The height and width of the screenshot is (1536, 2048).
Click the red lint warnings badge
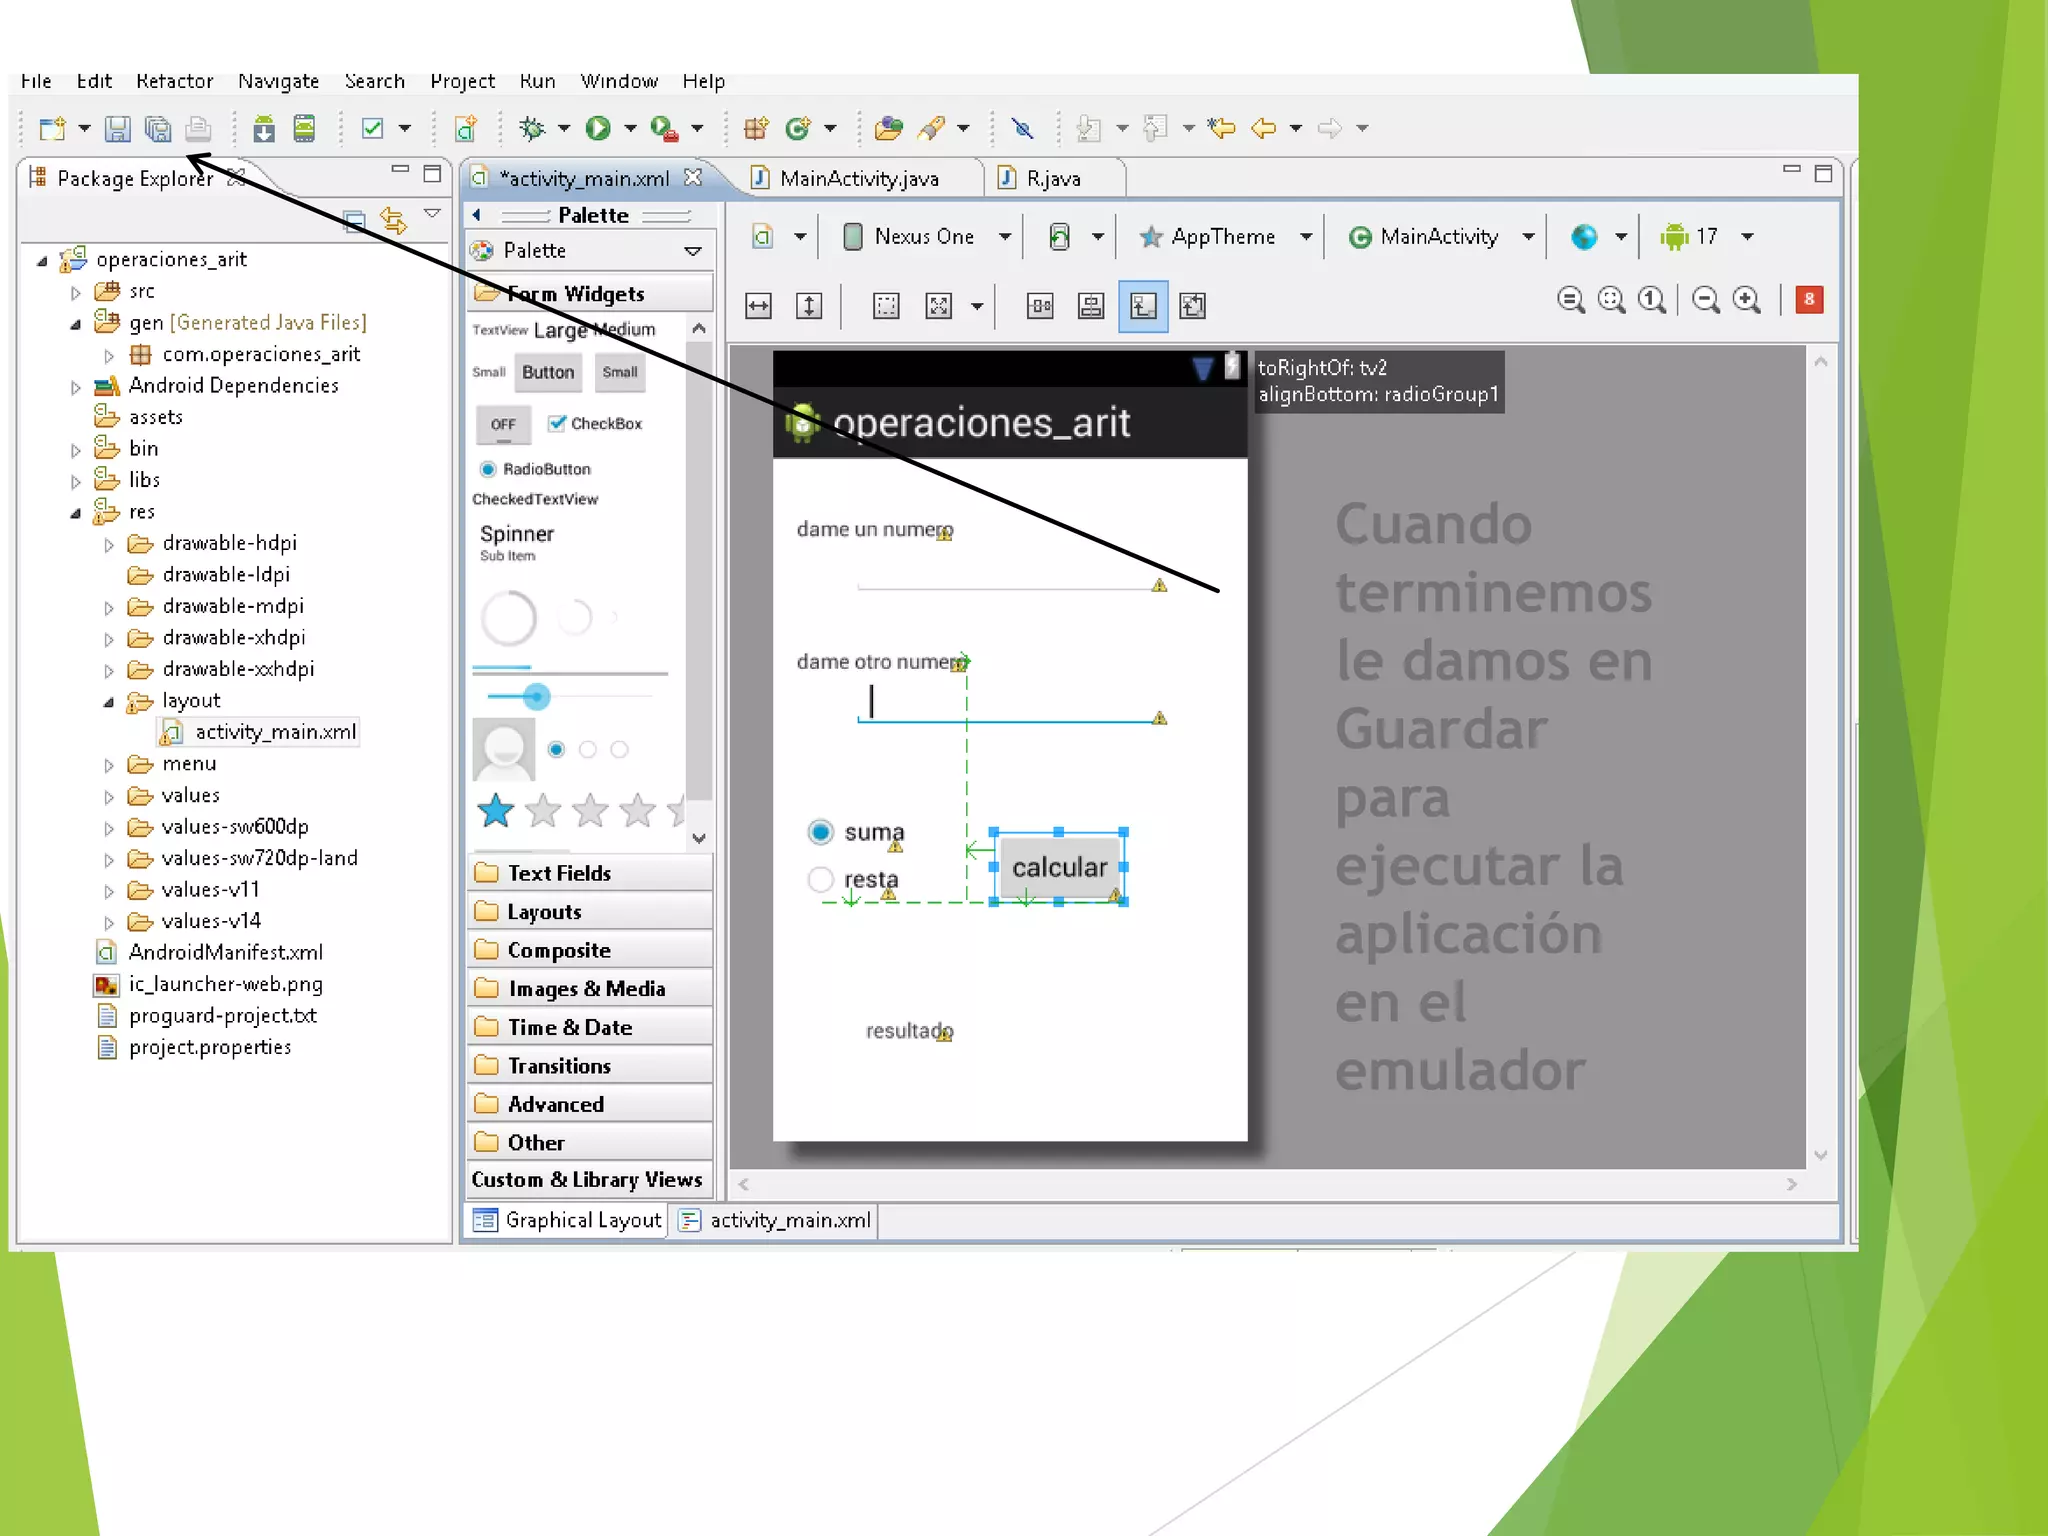1809,299
